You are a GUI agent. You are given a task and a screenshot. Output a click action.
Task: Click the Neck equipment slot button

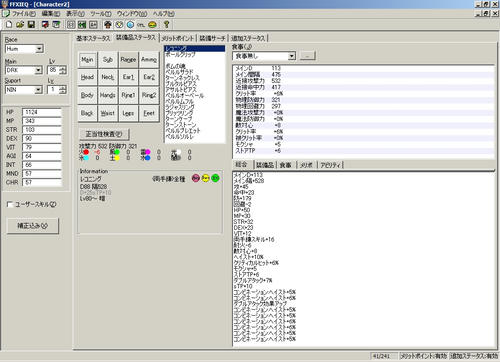click(108, 77)
